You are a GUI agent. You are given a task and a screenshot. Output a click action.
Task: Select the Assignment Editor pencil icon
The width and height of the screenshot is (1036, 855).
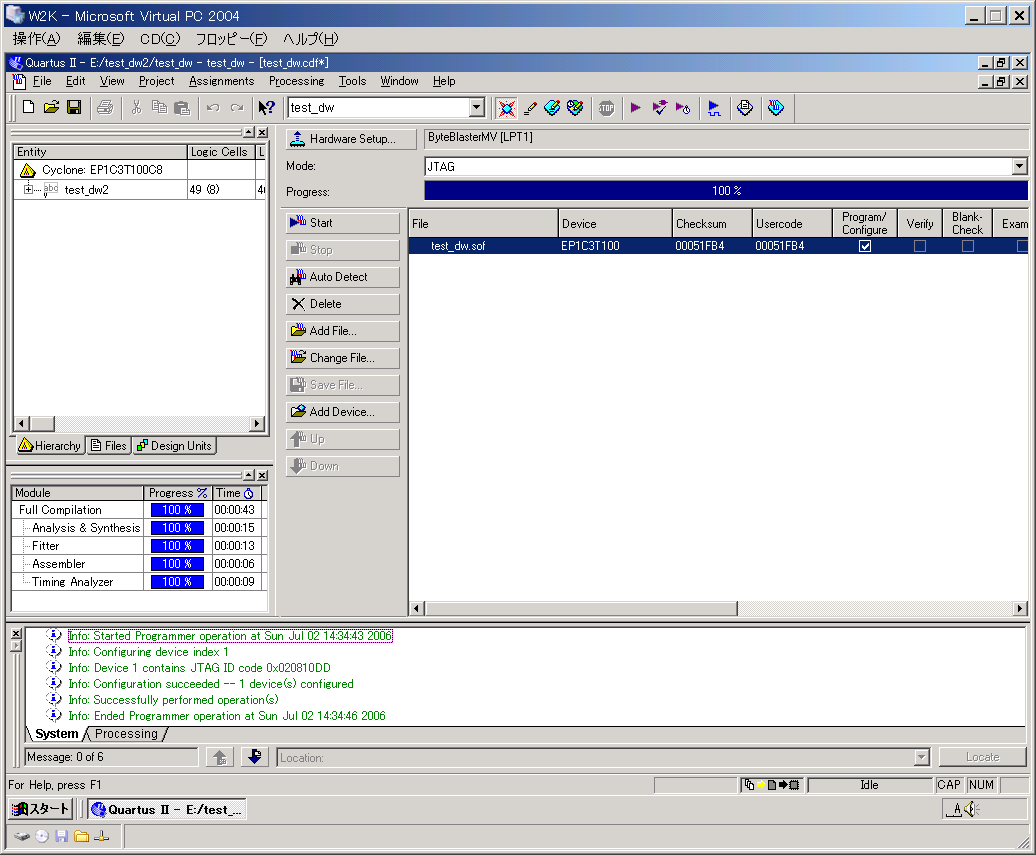tap(530, 107)
